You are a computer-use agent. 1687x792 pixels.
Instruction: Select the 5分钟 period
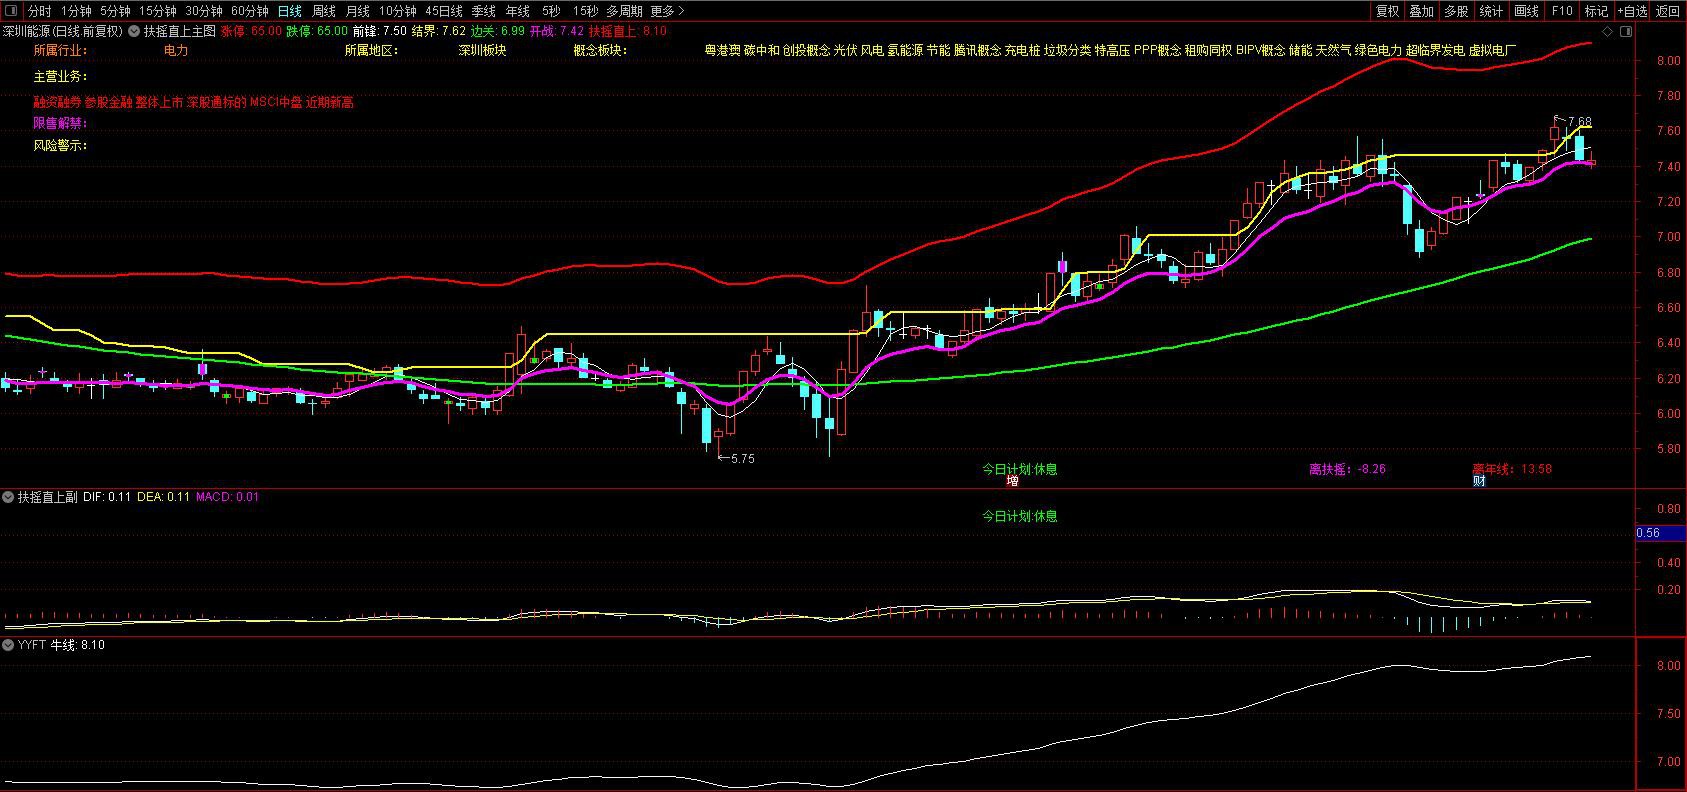[x=115, y=11]
